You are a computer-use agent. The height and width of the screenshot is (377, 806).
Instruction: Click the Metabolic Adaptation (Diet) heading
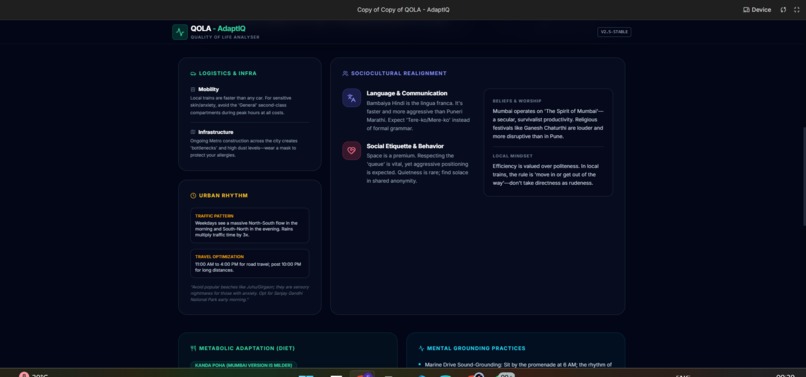click(247, 348)
